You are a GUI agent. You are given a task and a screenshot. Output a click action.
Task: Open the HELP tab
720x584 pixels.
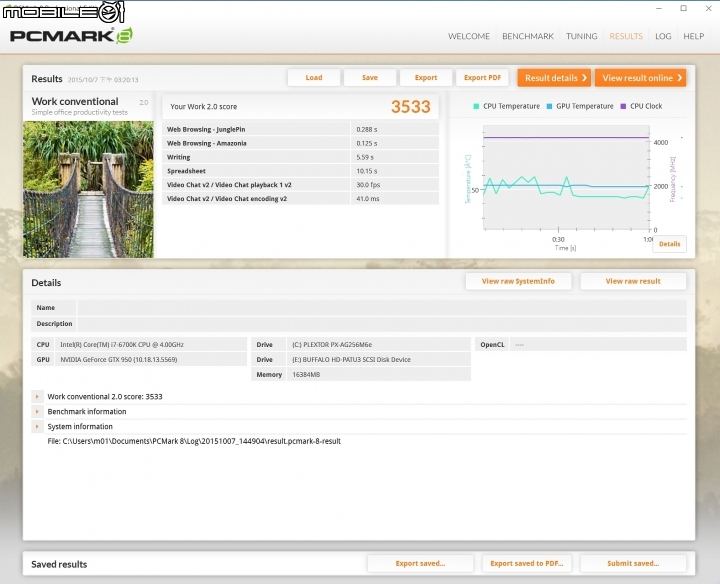pyautogui.click(x=693, y=36)
